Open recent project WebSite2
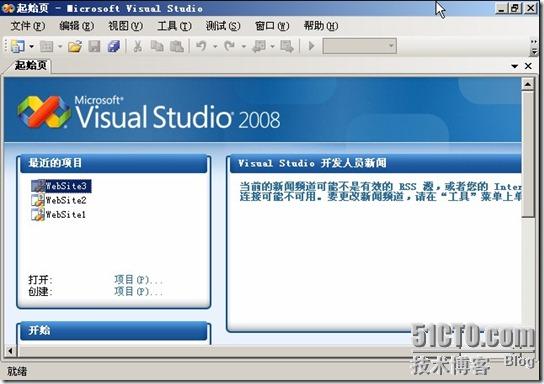This screenshot has width=544, height=384. click(66, 200)
